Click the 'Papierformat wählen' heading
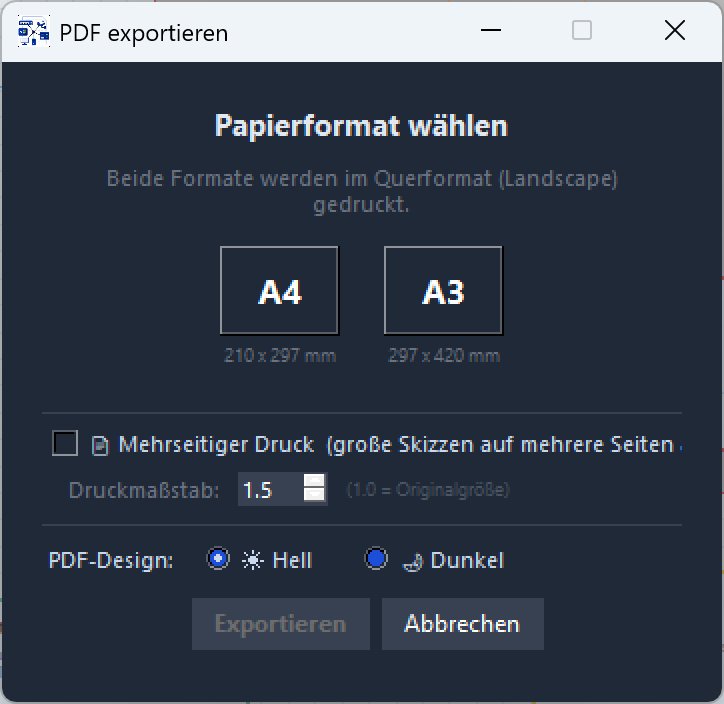 [361, 126]
